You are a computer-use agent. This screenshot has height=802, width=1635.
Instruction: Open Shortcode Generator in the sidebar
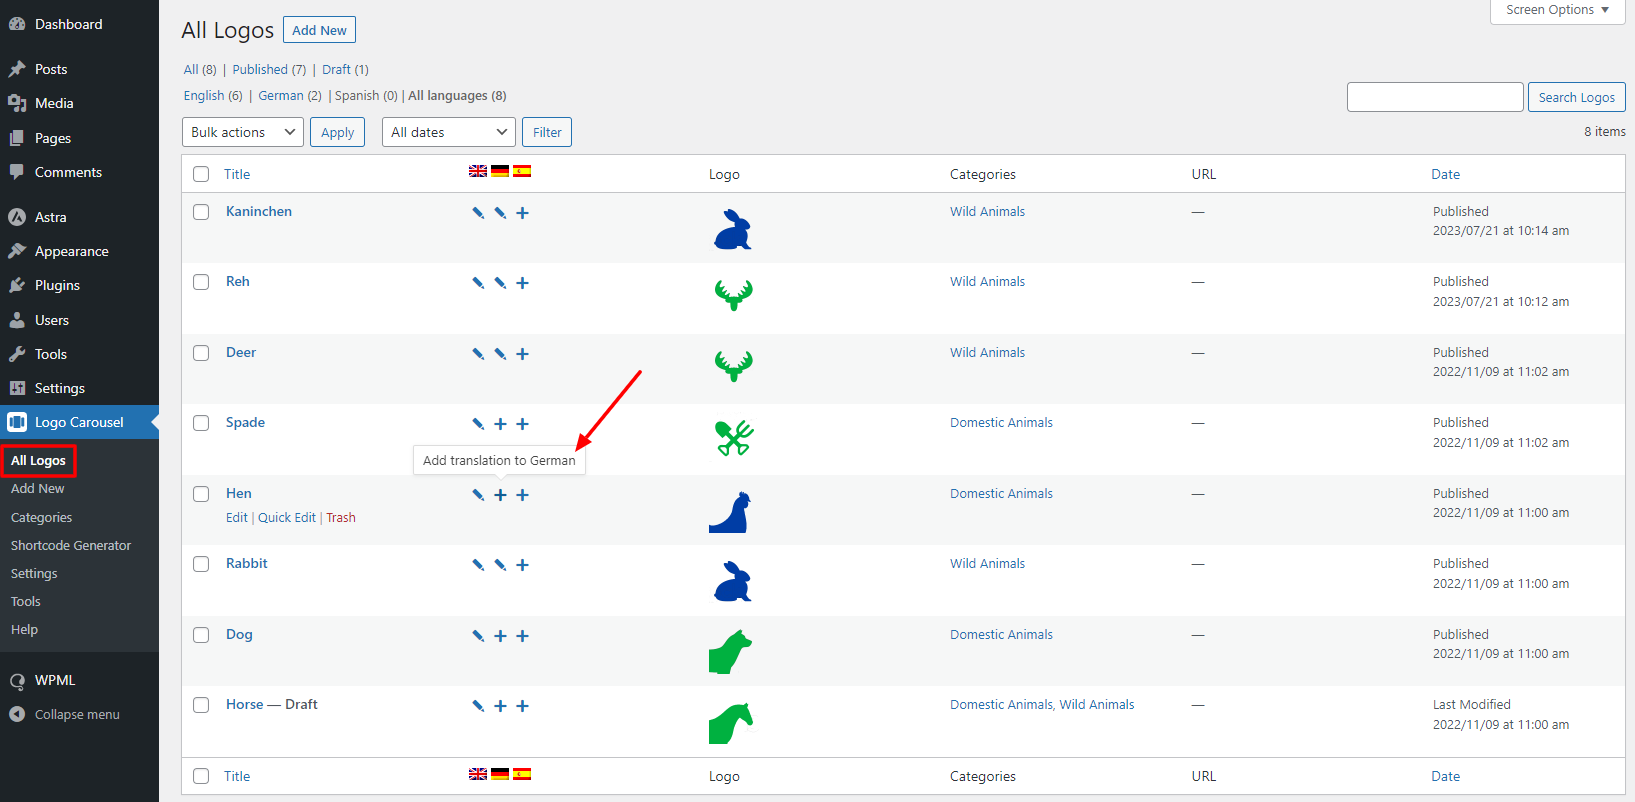(x=71, y=546)
